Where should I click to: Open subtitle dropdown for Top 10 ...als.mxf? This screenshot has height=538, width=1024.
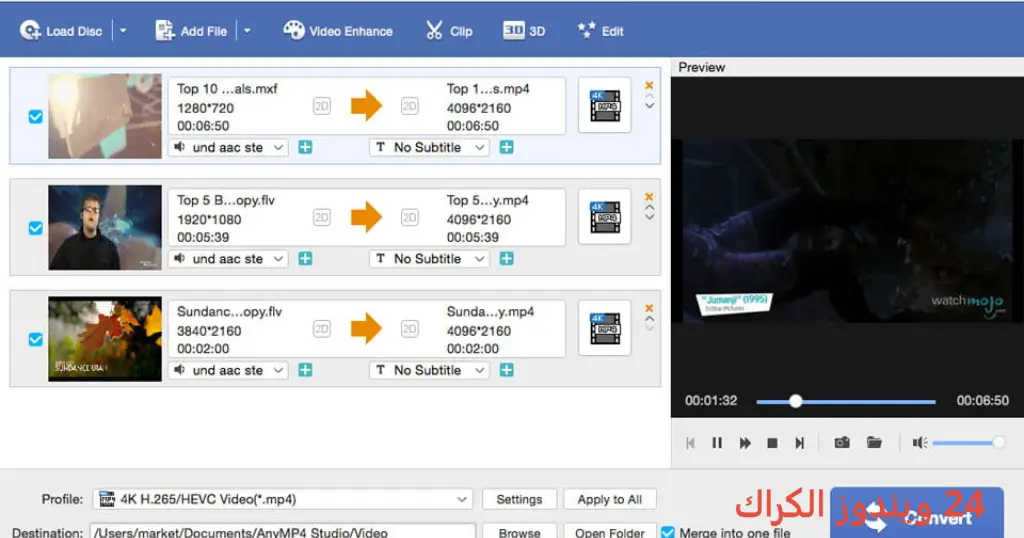click(429, 148)
